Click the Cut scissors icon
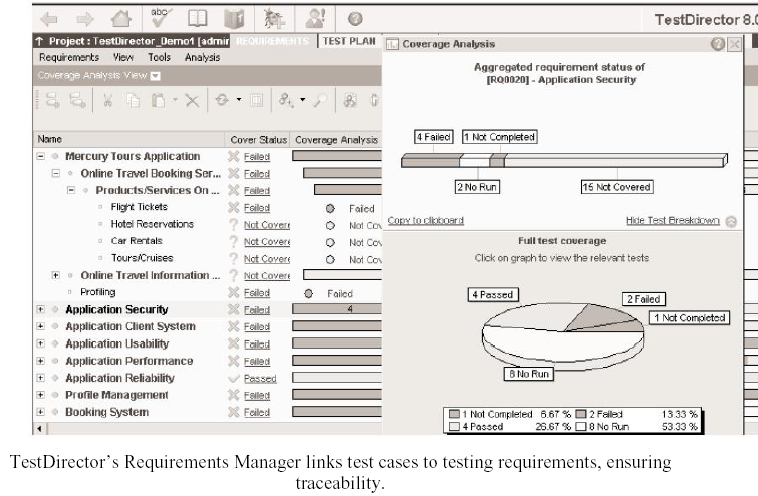758x496 pixels. pyautogui.click(x=104, y=102)
